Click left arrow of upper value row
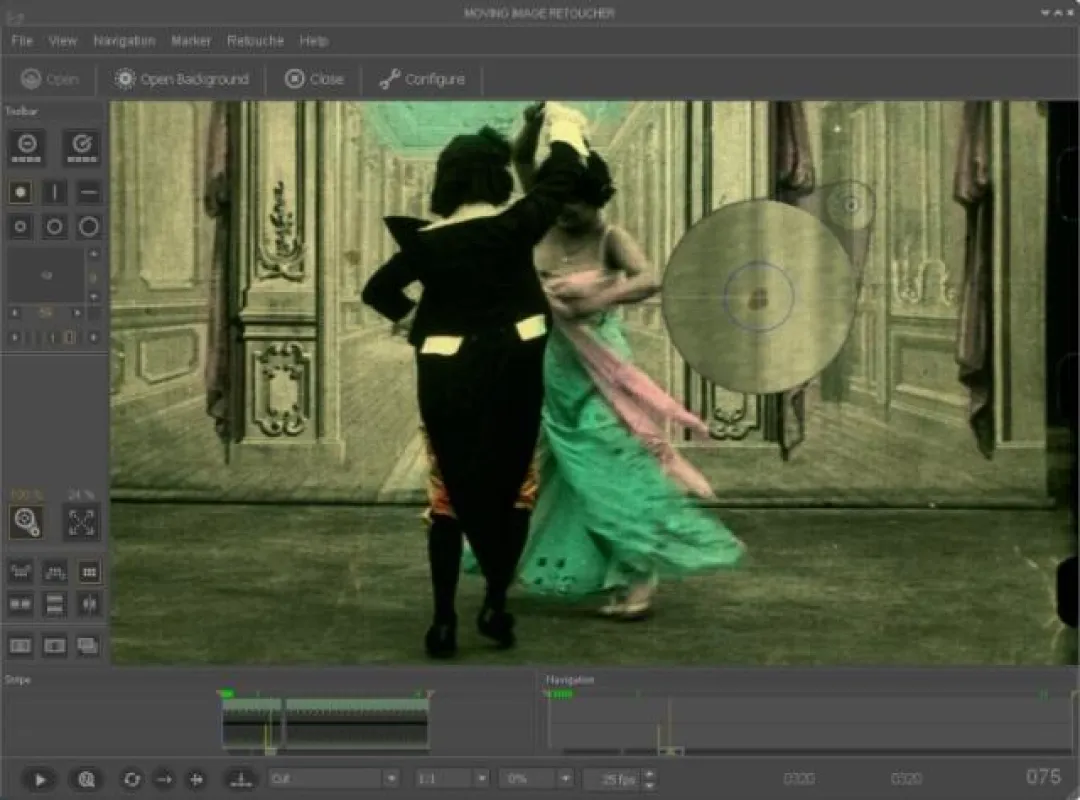Image resolution: width=1080 pixels, height=800 pixels. [14, 313]
